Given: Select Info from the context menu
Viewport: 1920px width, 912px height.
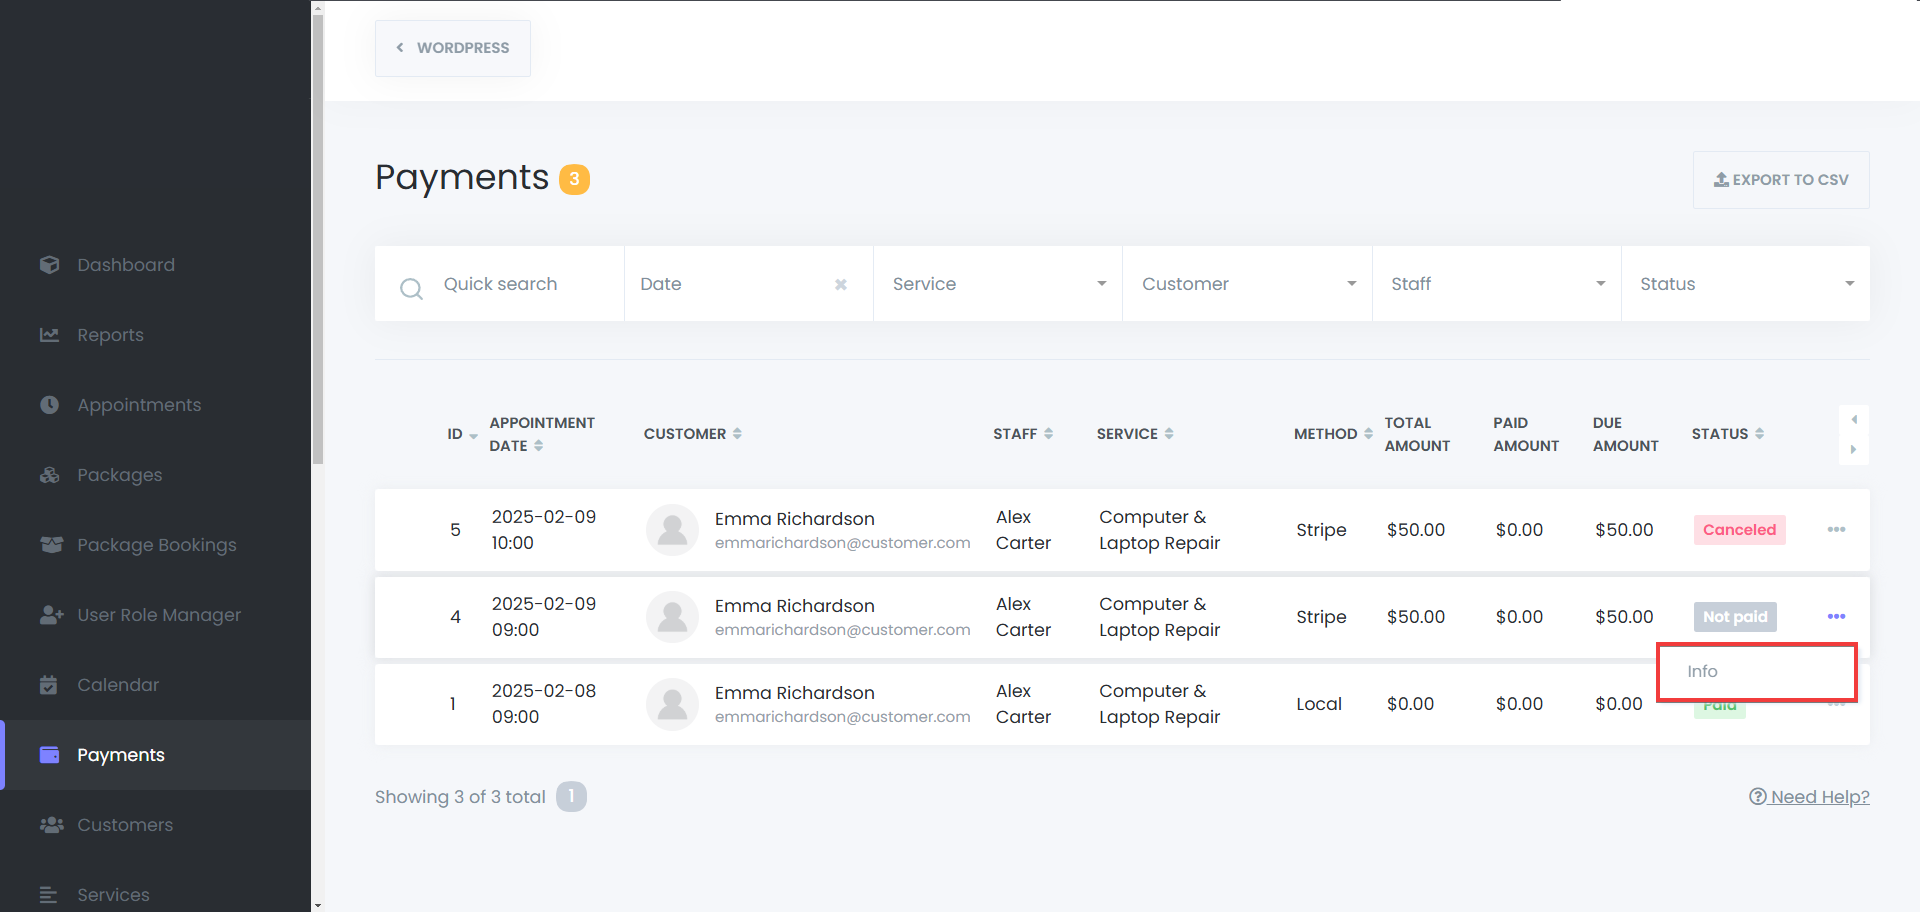Looking at the screenshot, I should [x=1703, y=672].
